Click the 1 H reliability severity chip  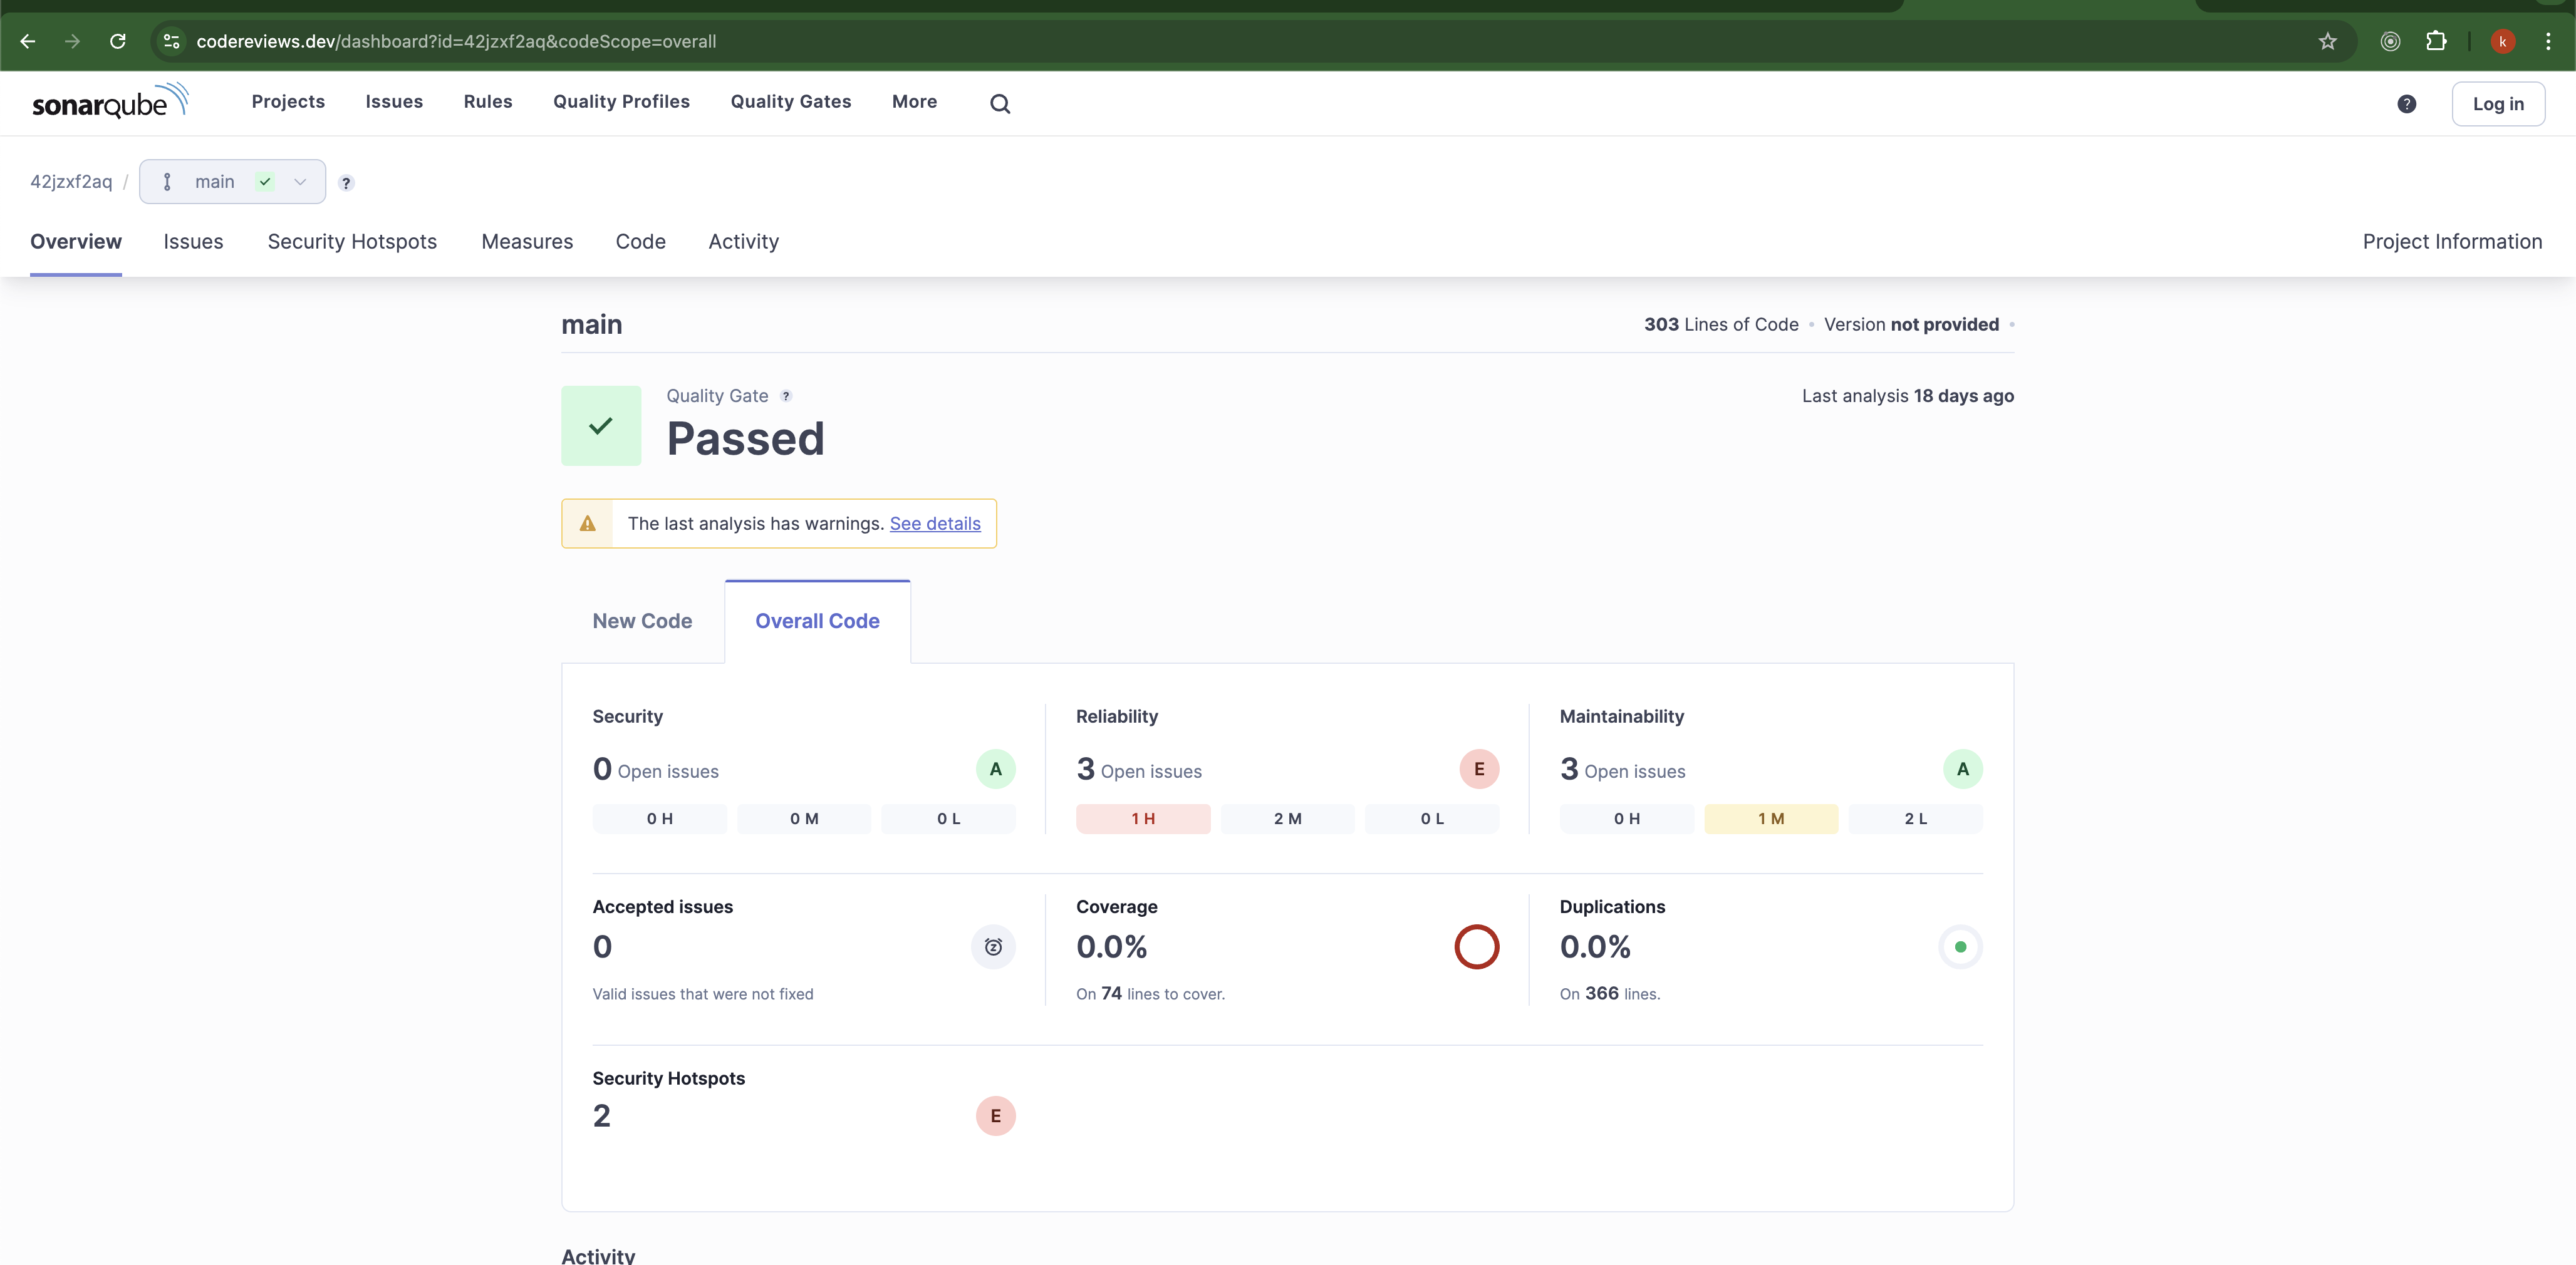1142,819
